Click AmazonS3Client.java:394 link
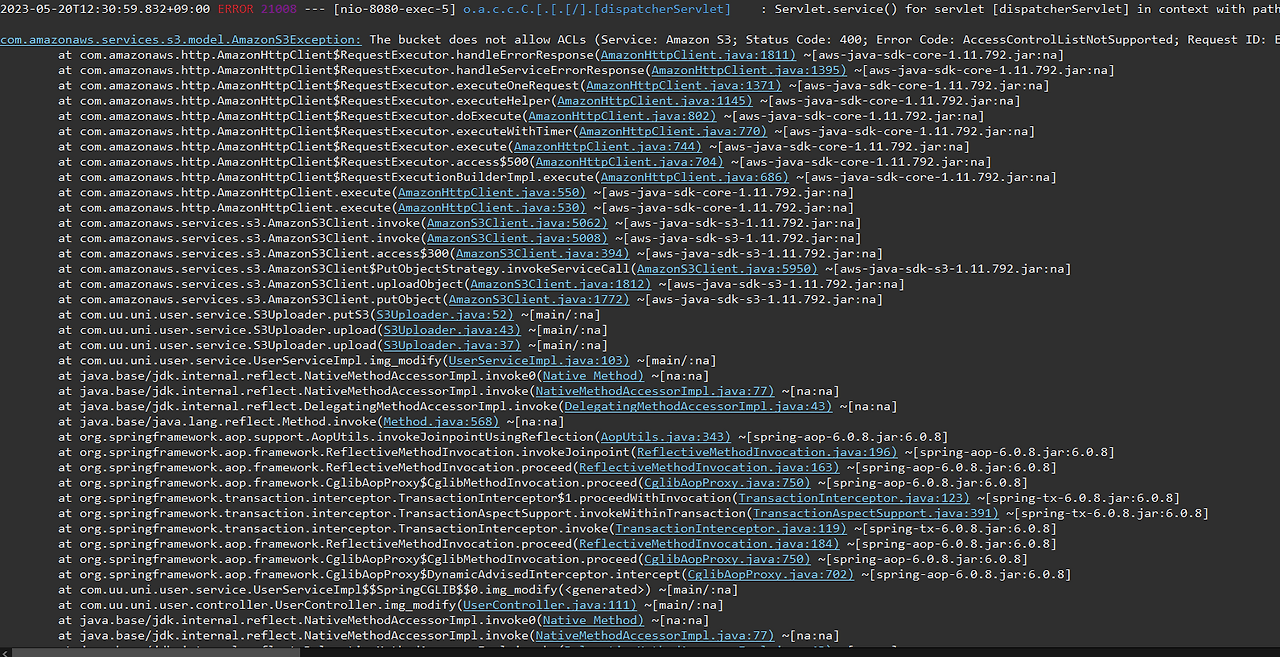 pos(542,253)
